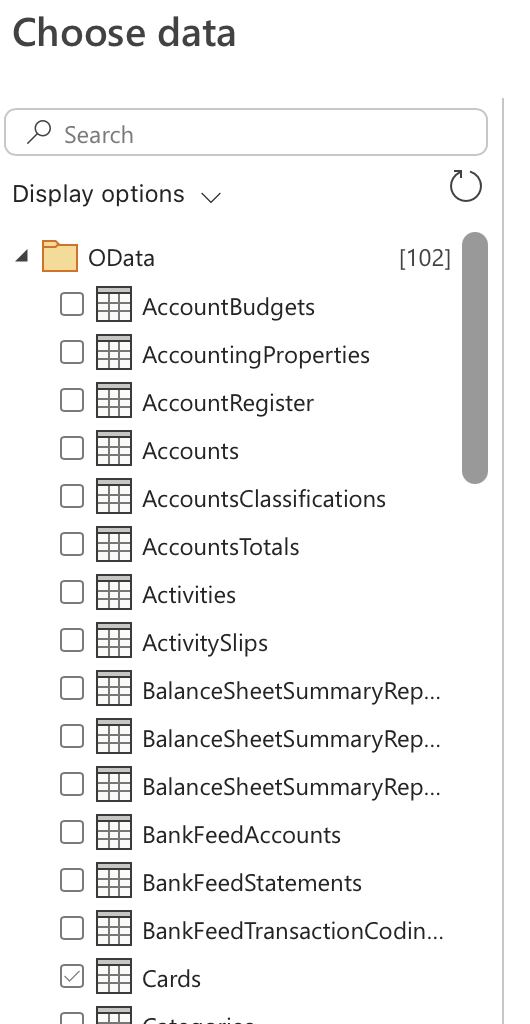Enable the AccountsTotals checkbox
Screen dimensions: 530x1024
pyautogui.click(x=72, y=544)
